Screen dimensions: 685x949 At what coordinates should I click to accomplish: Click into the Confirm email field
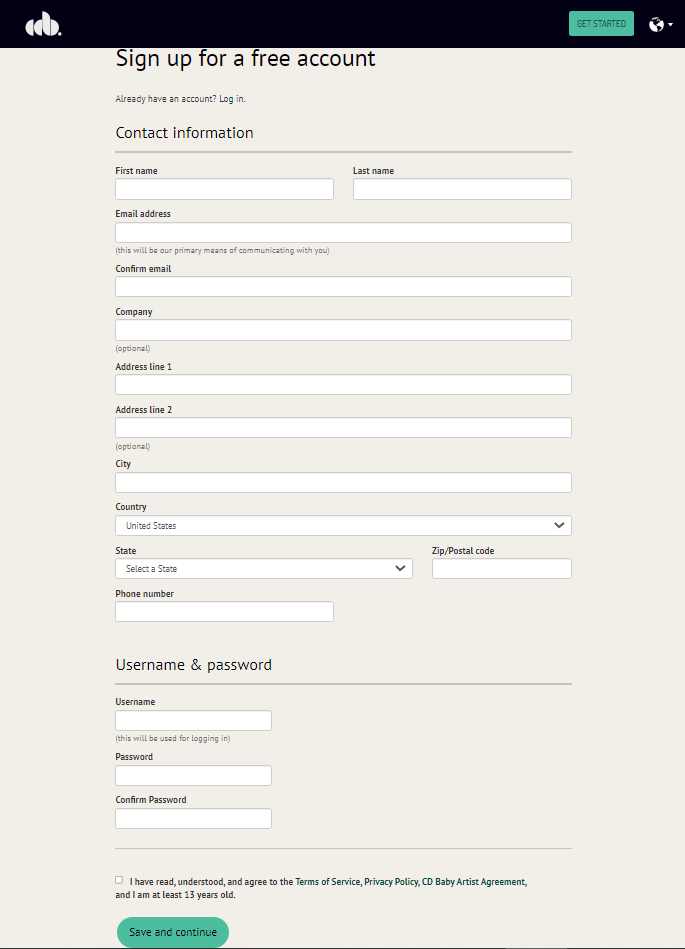(x=343, y=287)
